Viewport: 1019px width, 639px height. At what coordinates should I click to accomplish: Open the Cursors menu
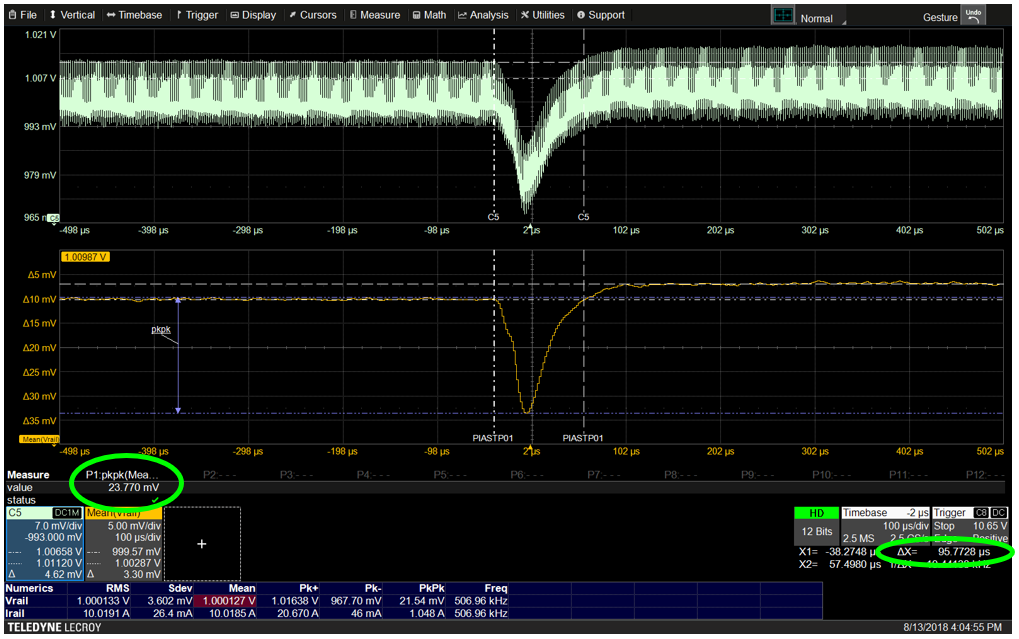[312, 15]
